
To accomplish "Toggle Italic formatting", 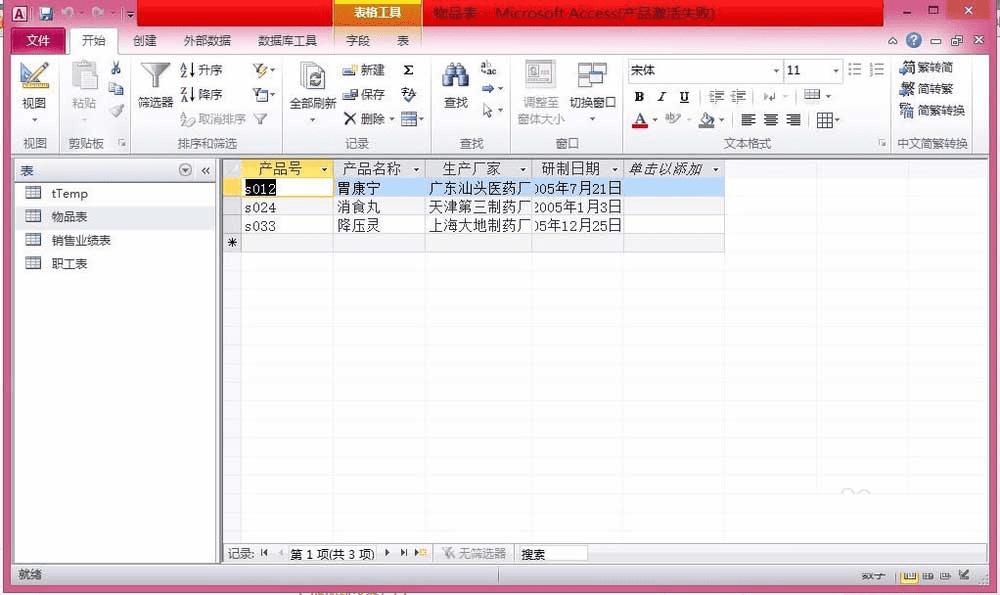I will coord(662,96).
